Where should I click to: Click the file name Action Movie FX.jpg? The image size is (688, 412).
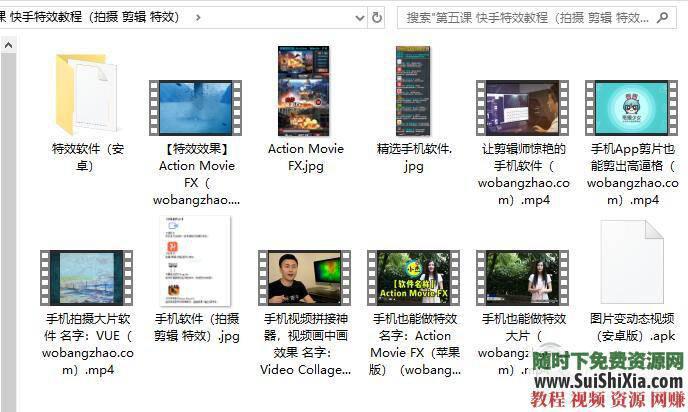click(x=306, y=157)
